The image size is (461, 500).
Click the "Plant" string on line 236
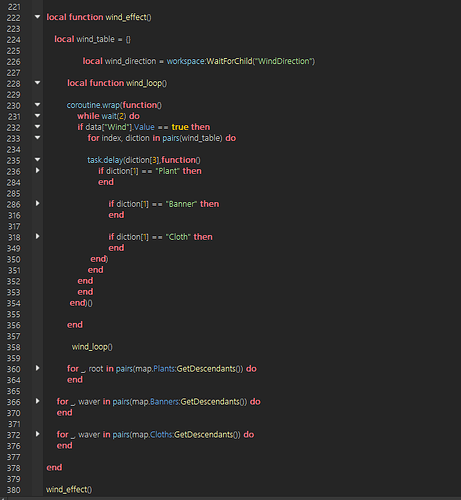click(x=168, y=171)
